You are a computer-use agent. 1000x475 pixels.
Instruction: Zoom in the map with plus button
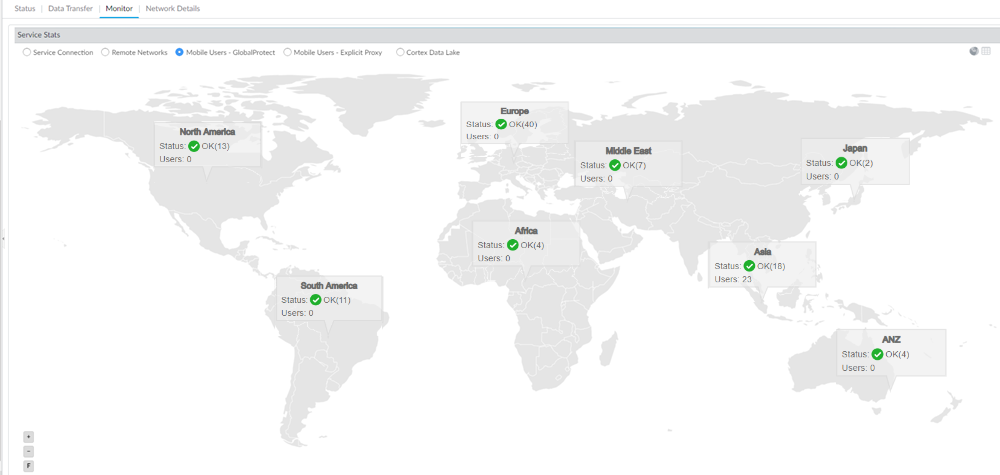29,437
